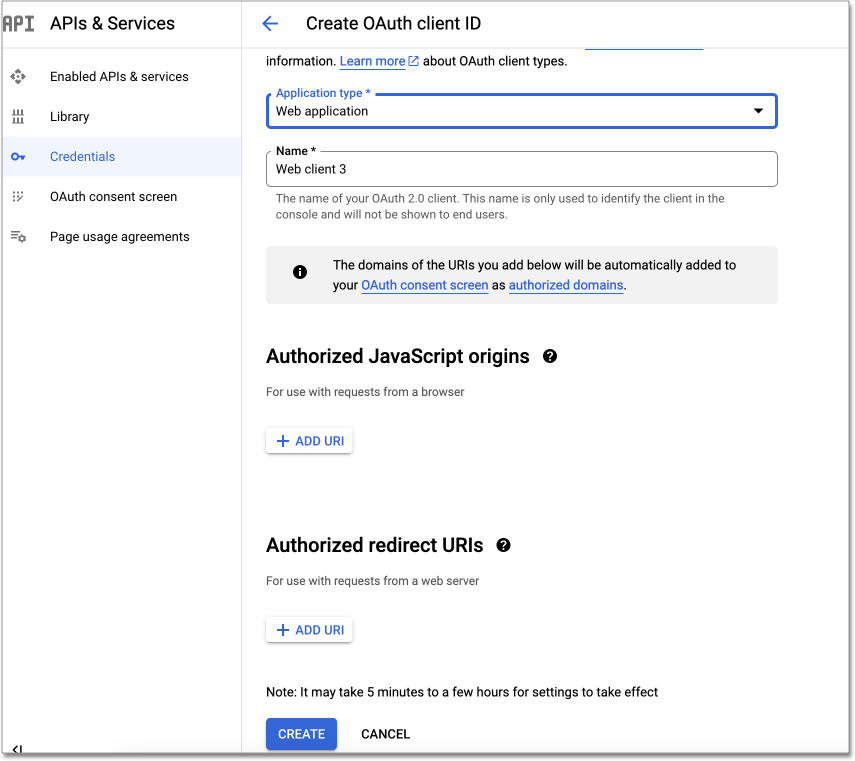Click the Credentials key icon in the sidebar
The height and width of the screenshot is (761, 855).
tap(17, 156)
